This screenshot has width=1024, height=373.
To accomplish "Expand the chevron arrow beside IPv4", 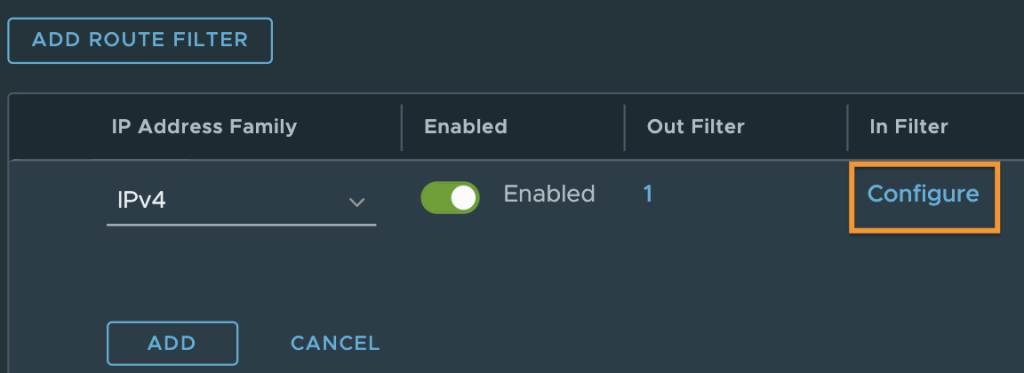I will click(x=357, y=202).
